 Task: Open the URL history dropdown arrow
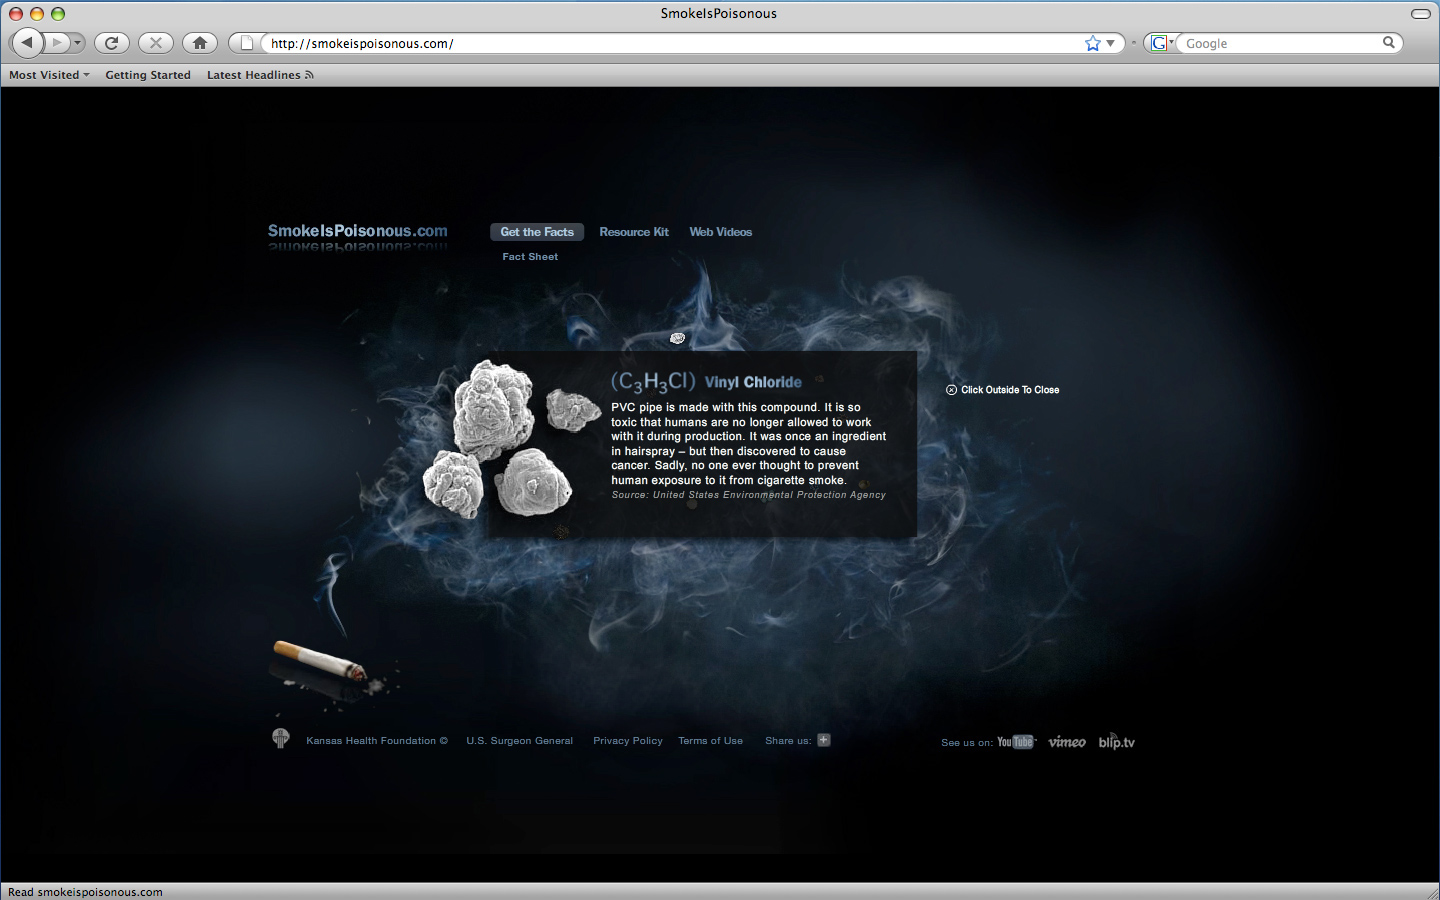pyautogui.click(x=1110, y=43)
